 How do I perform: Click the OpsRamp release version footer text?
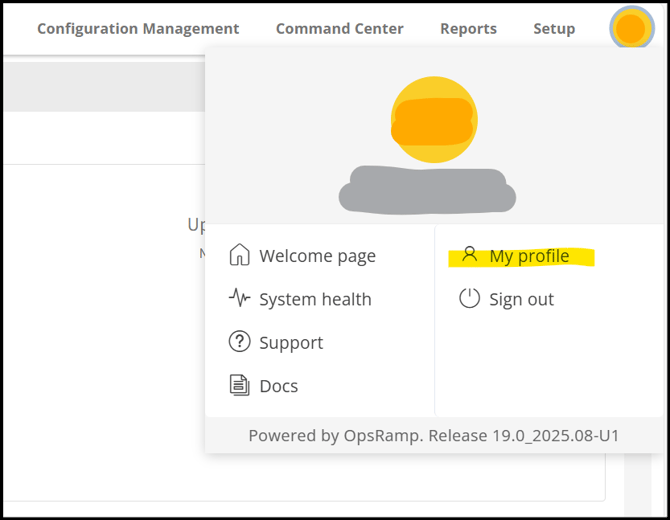[434, 436]
